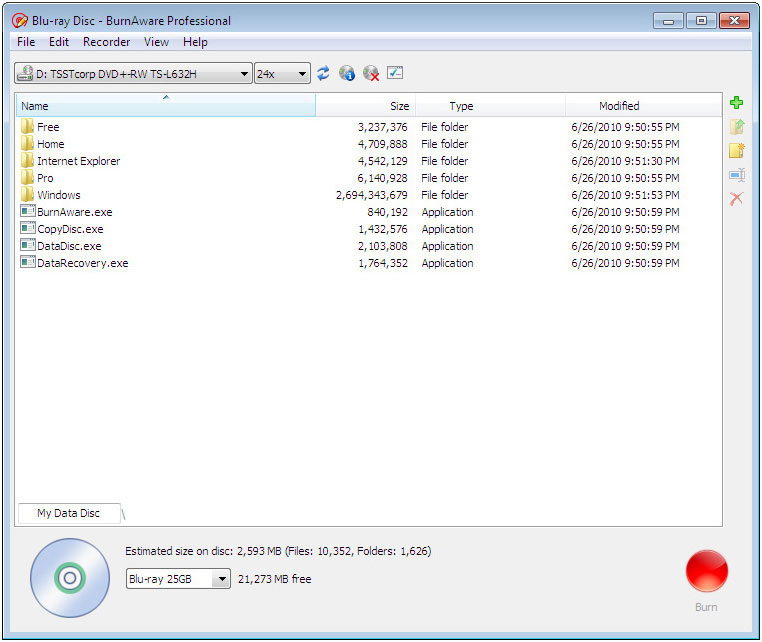Click the folder icon beside Internet Explorer
This screenshot has height=642, width=762.
[x=27, y=160]
